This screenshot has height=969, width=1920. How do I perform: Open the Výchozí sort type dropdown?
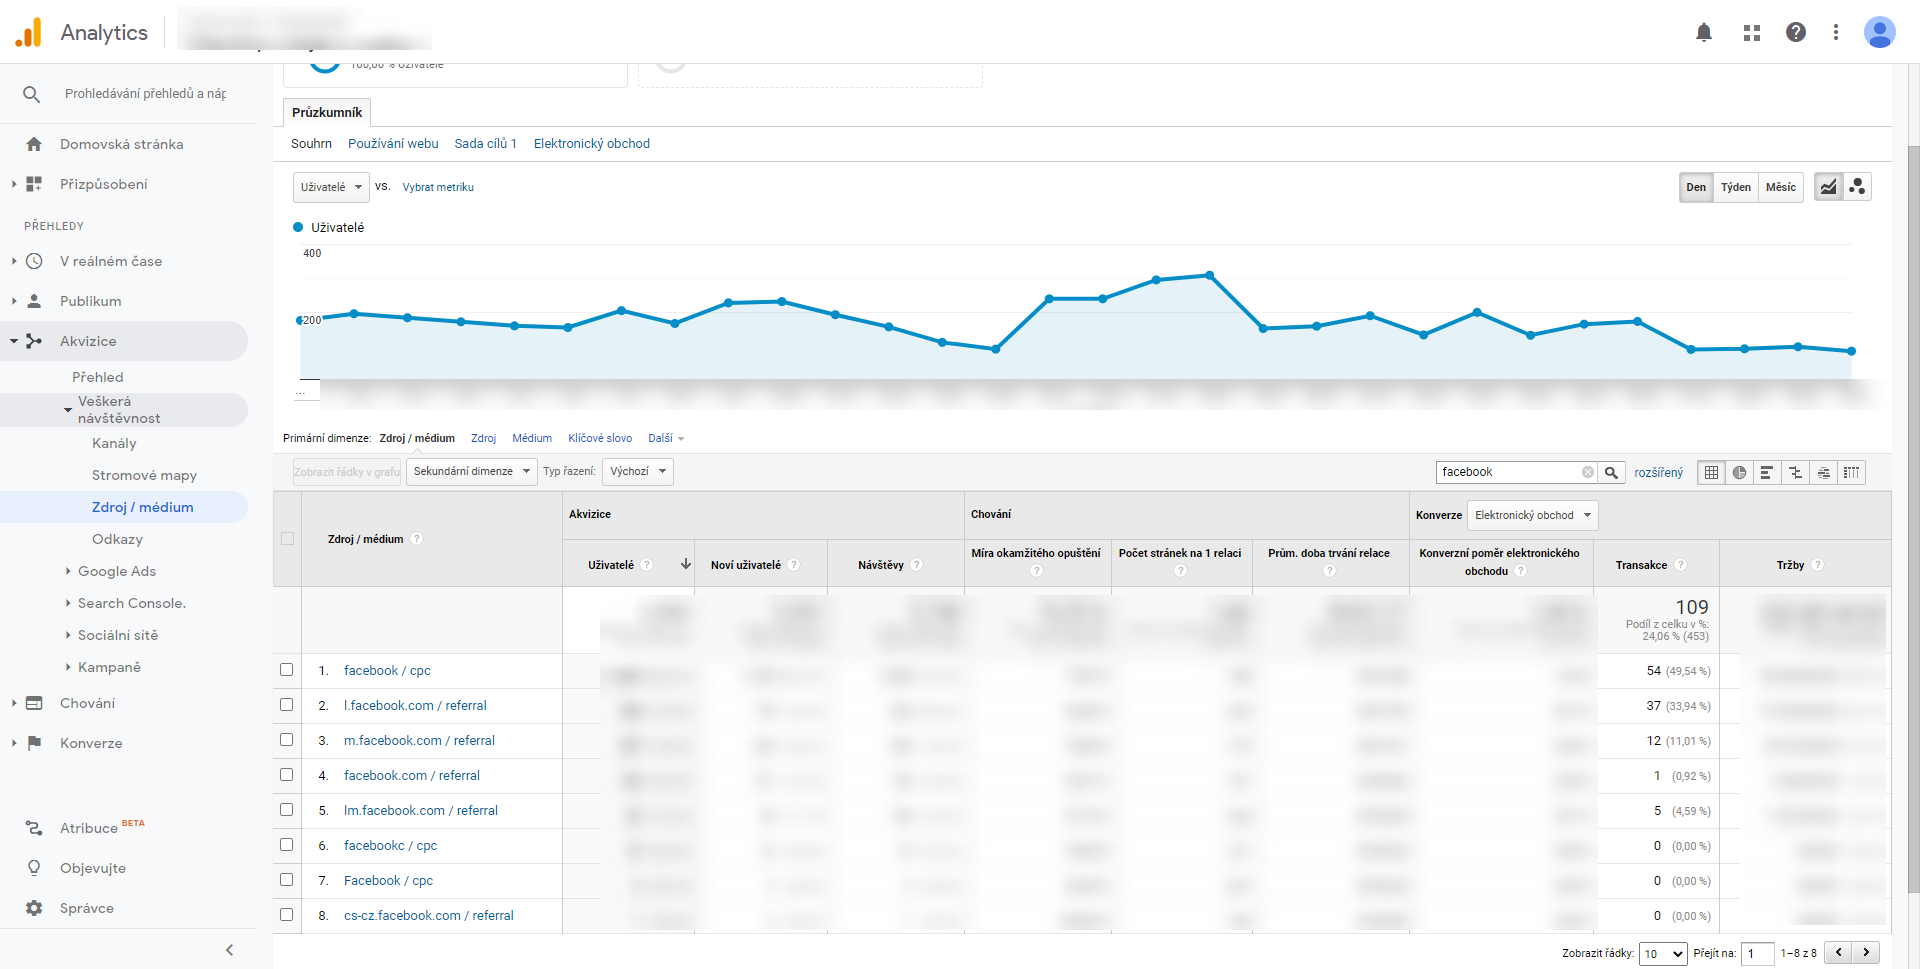(638, 471)
